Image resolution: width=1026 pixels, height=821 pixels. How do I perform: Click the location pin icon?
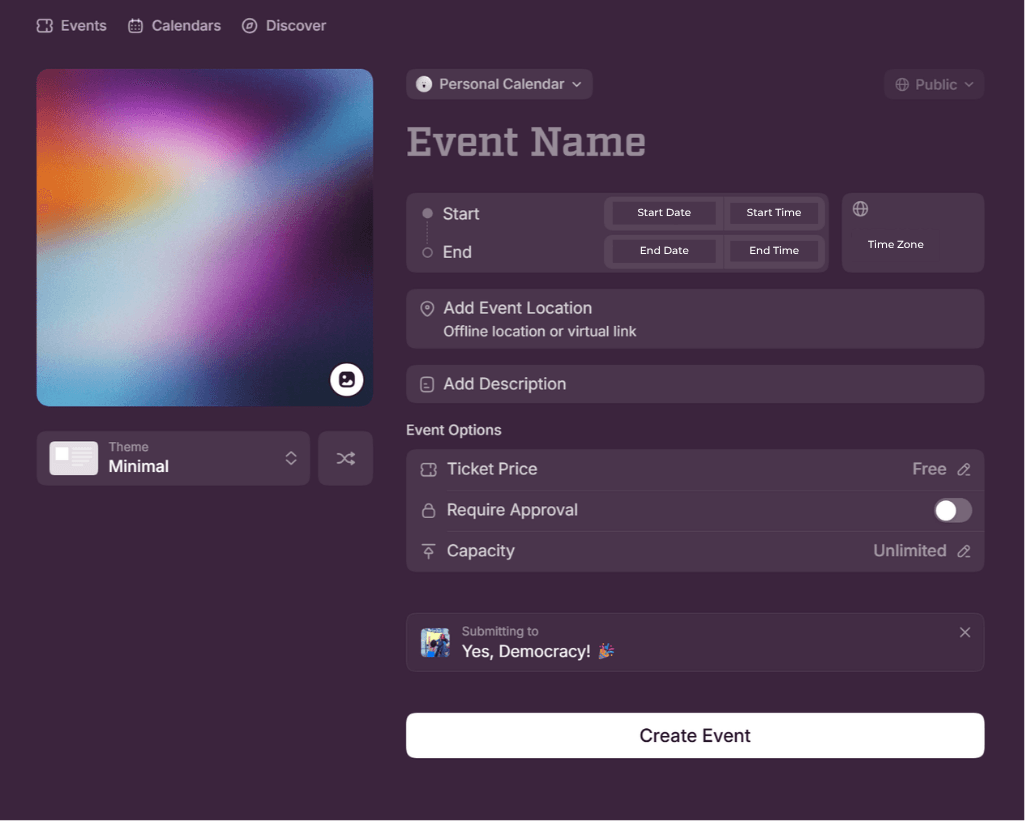point(427,309)
